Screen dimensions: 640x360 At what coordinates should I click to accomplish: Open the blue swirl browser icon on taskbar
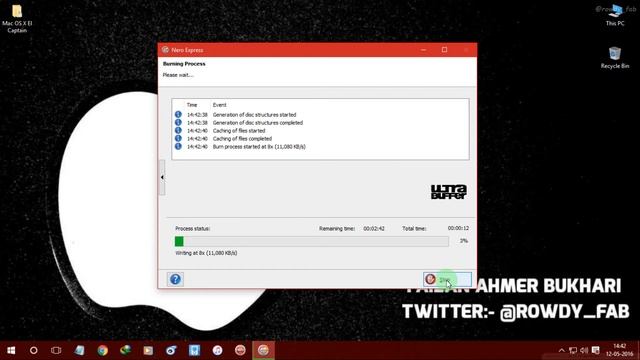171,350
